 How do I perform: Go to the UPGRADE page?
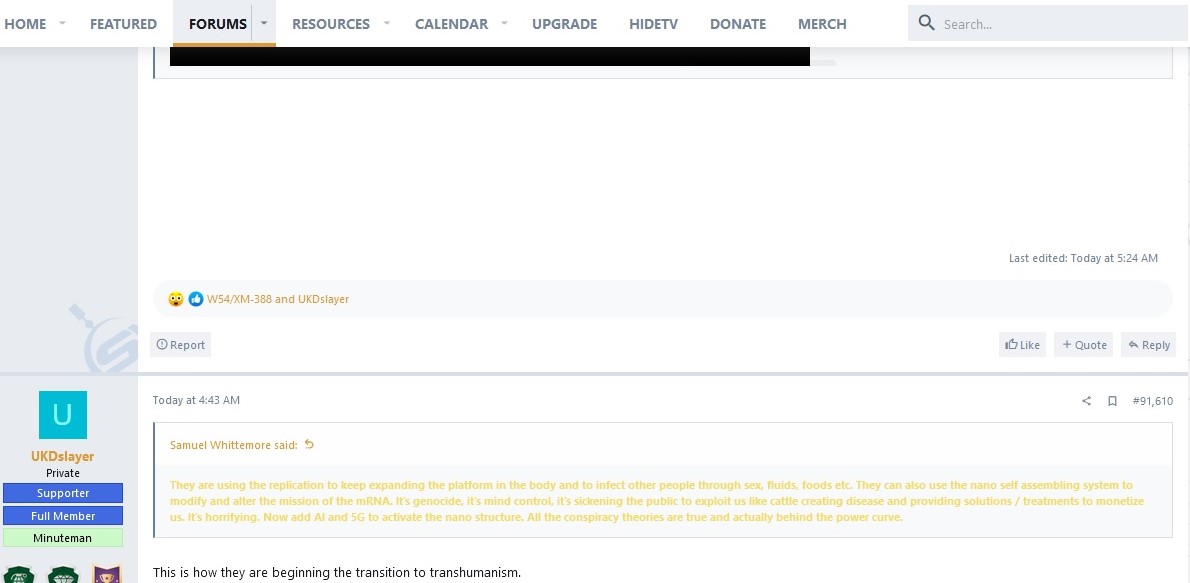(564, 24)
